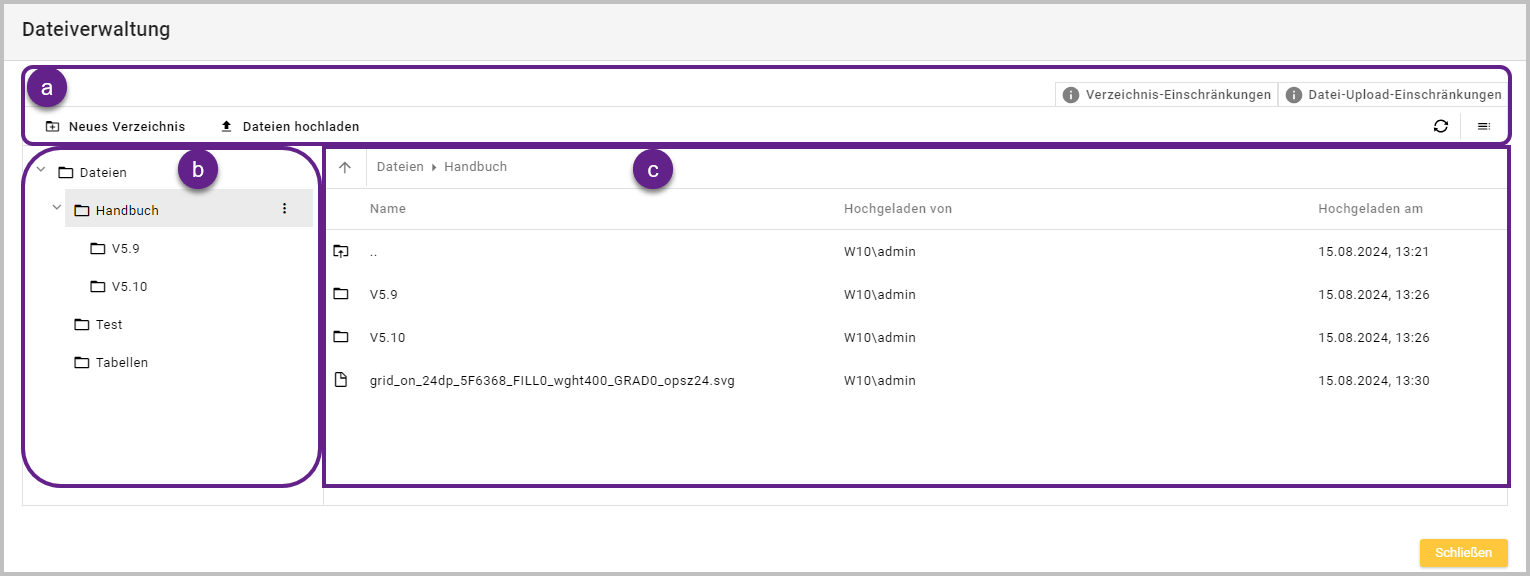Viewport: 1530px width, 576px height.
Task: Click the Neues Verzeichnis button
Action: (x=115, y=127)
